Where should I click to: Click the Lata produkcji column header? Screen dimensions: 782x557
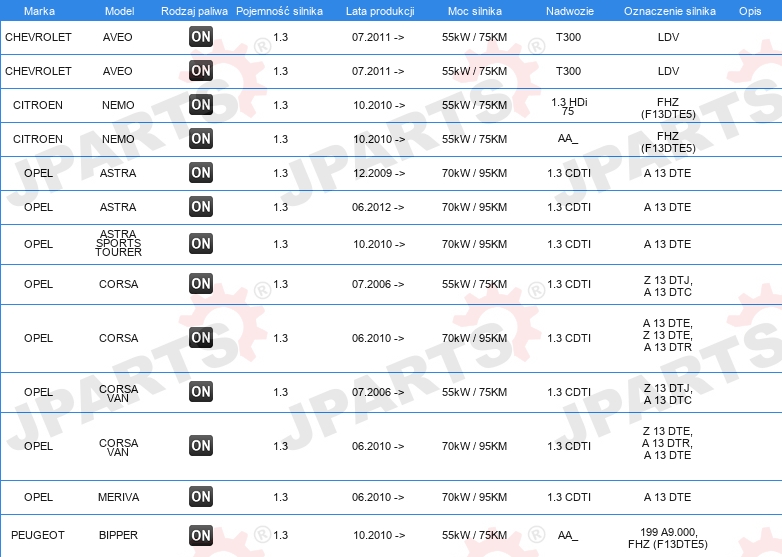pyautogui.click(x=380, y=10)
